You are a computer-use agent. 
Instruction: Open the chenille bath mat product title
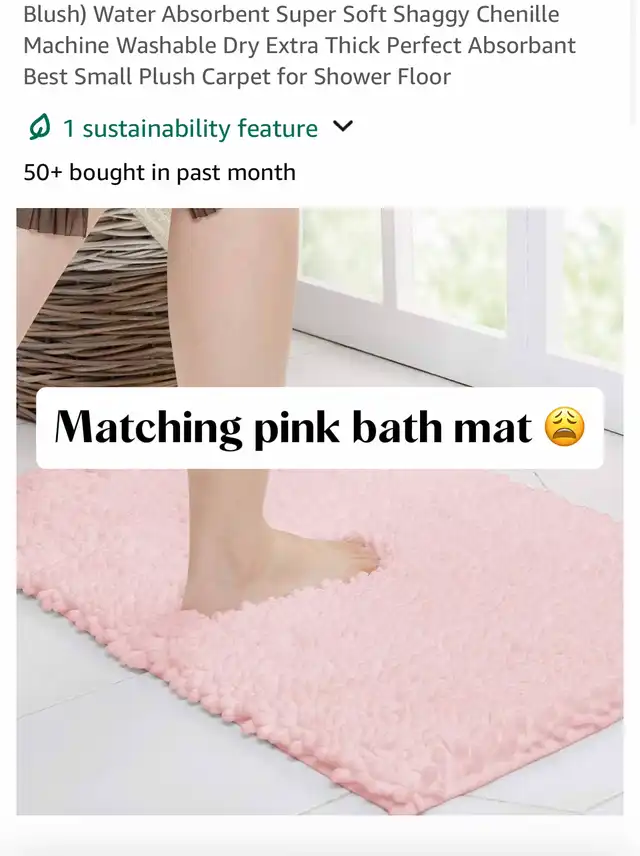pos(299,45)
